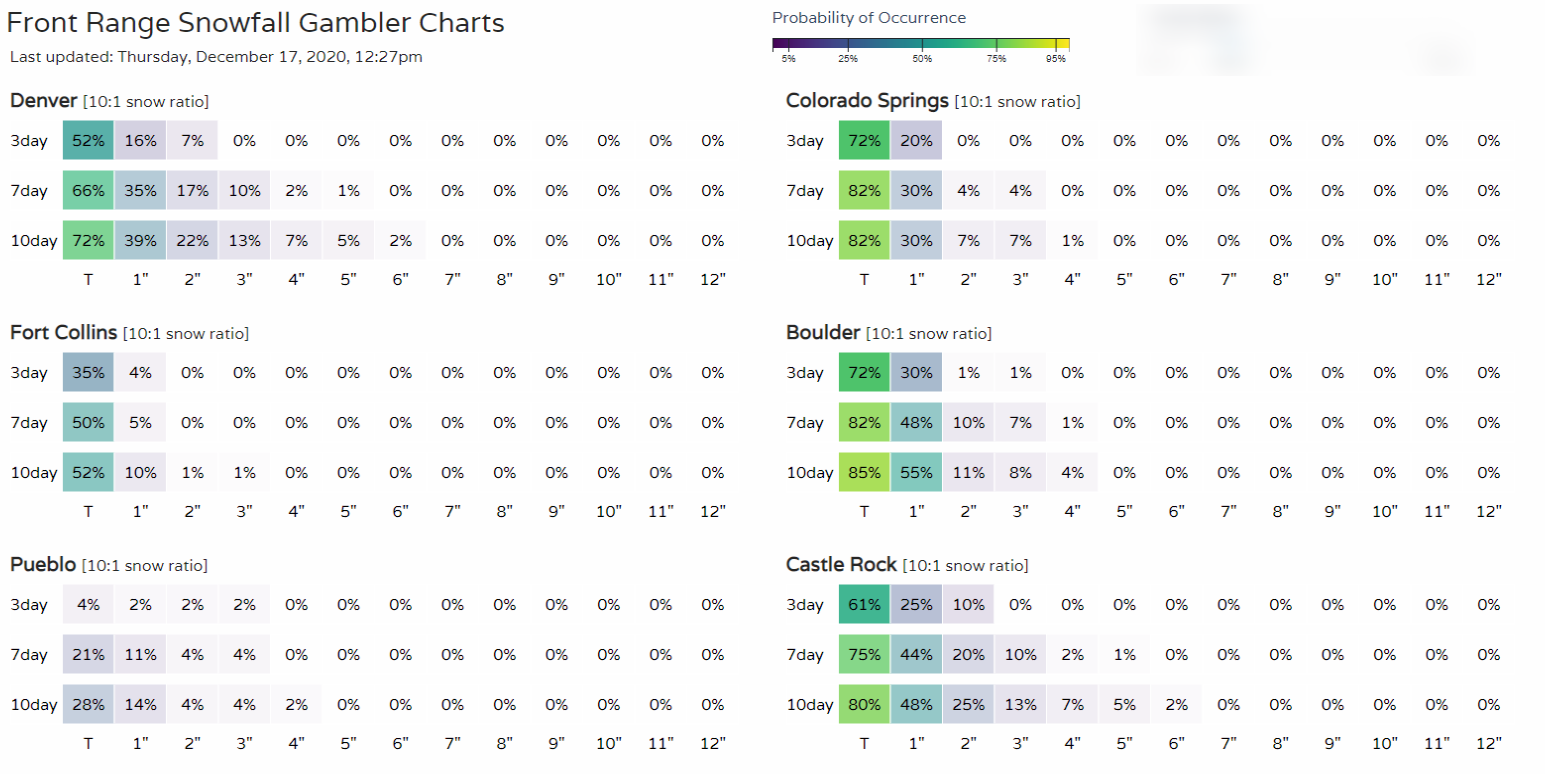This screenshot has width=1545, height=774.
Task: Click the Fort Collins heading
Action: point(63,332)
